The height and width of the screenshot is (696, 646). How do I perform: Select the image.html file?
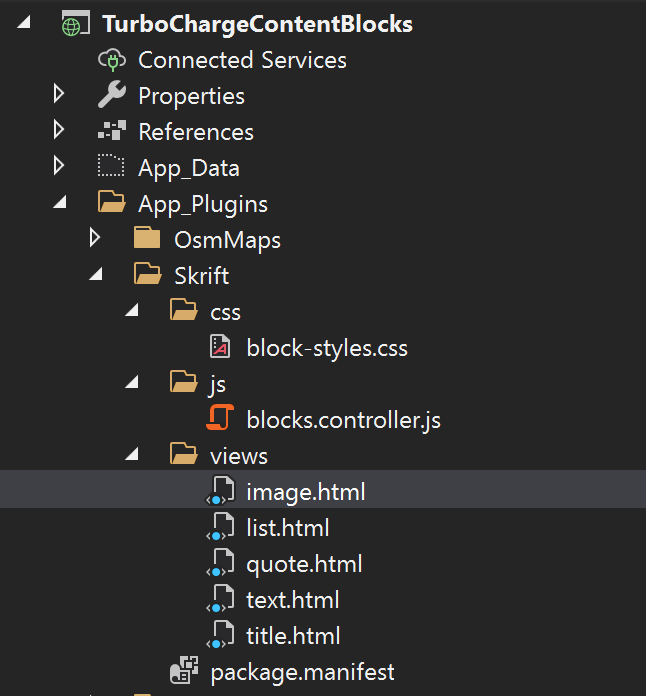pos(305,492)
